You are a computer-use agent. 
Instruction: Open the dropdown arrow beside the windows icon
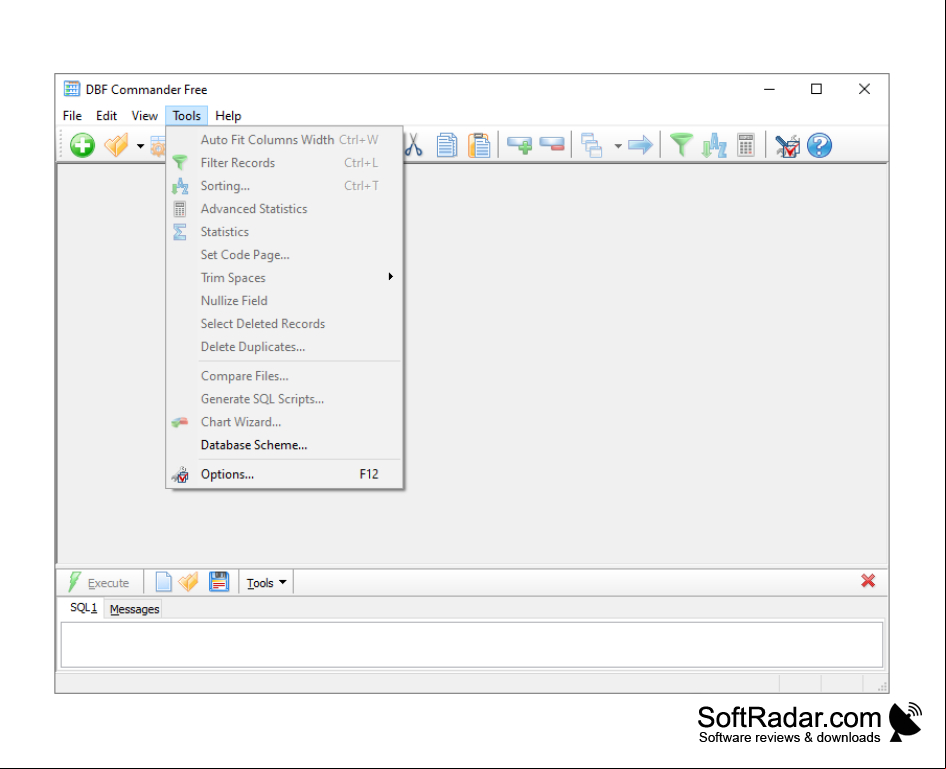click(618, 146)
